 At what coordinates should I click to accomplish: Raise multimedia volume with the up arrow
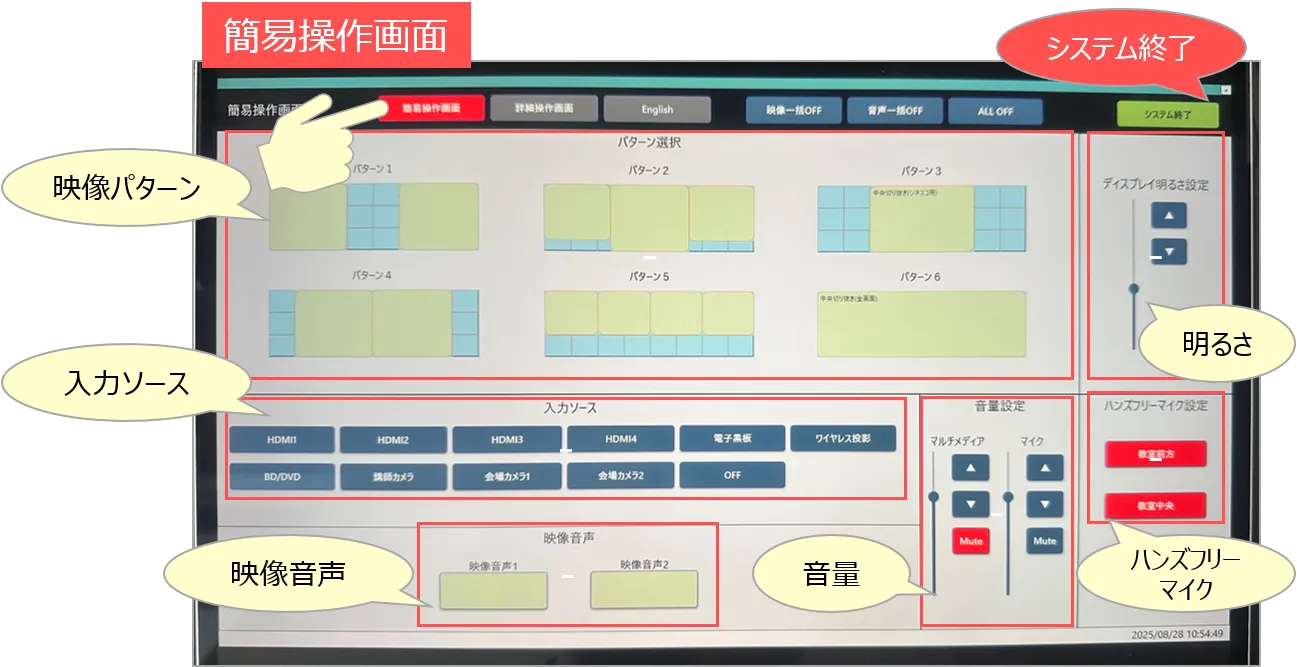point(970,467)
